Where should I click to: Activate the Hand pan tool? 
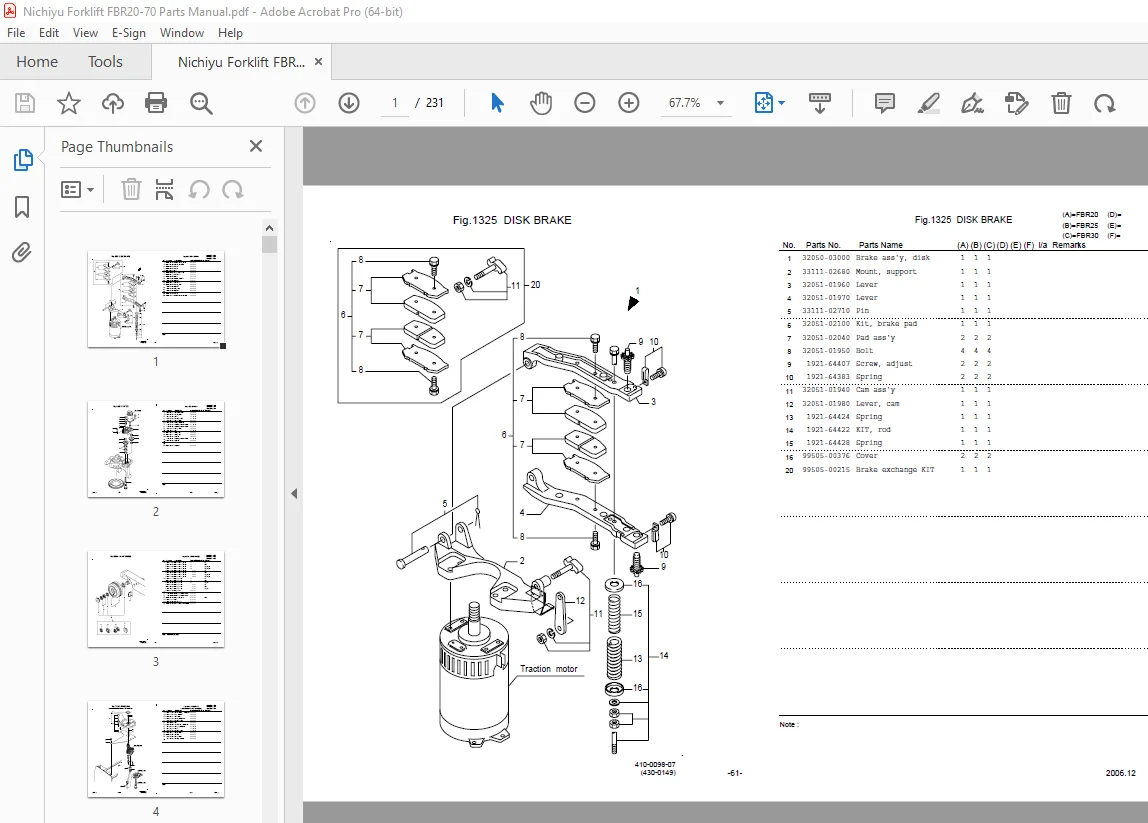[541, 103]
